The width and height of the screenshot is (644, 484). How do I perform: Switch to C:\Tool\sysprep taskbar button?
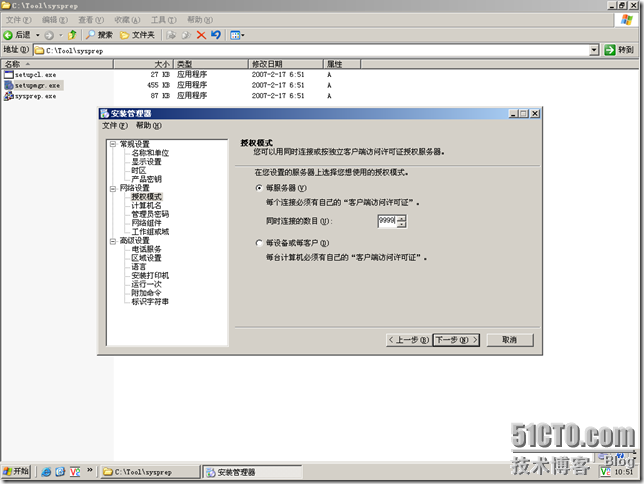(150, 472)
